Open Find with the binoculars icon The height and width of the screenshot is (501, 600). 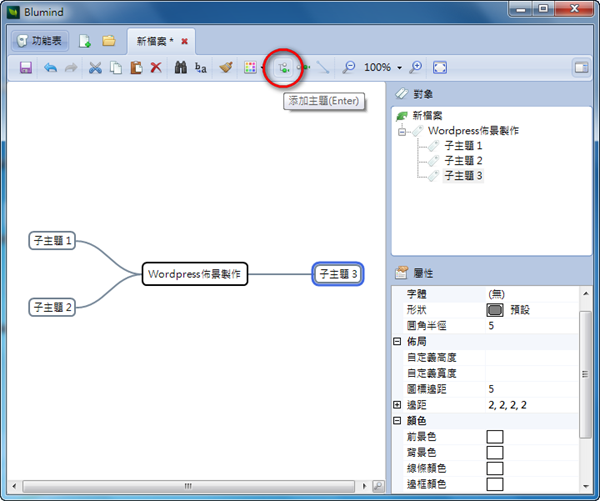coord(181,67)
